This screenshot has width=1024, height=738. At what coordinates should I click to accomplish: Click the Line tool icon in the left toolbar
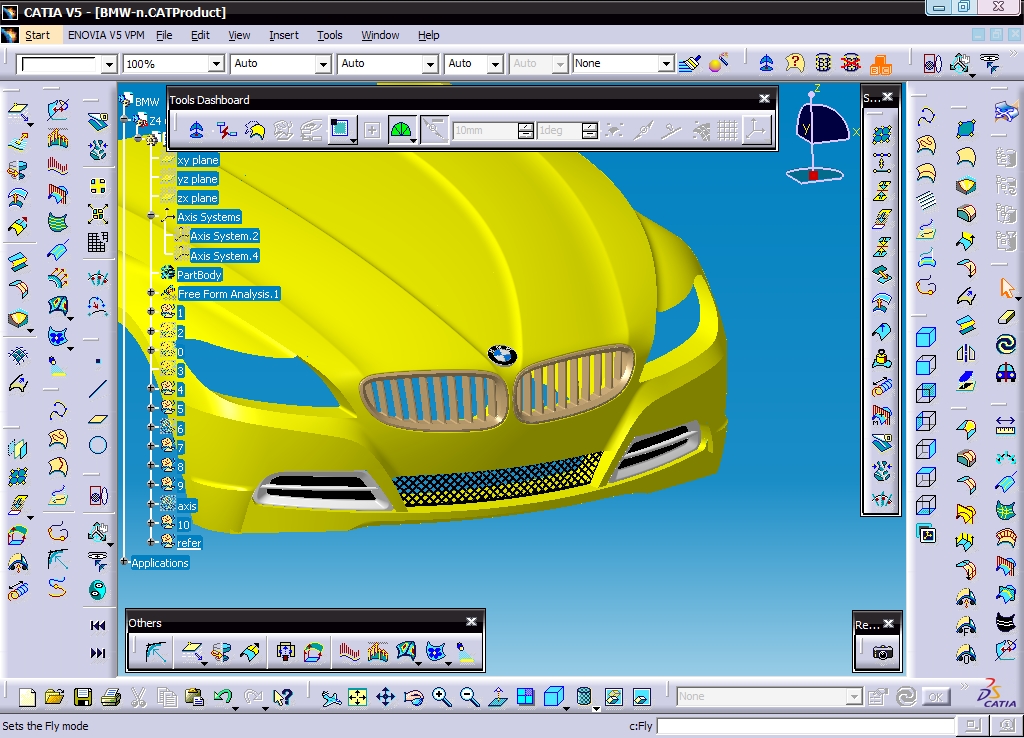click(98, 389)
